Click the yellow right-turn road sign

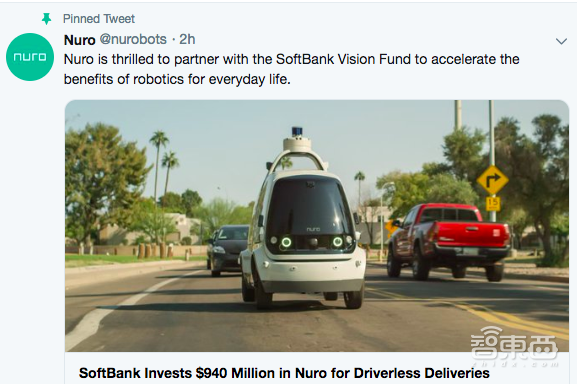[492, 180]
